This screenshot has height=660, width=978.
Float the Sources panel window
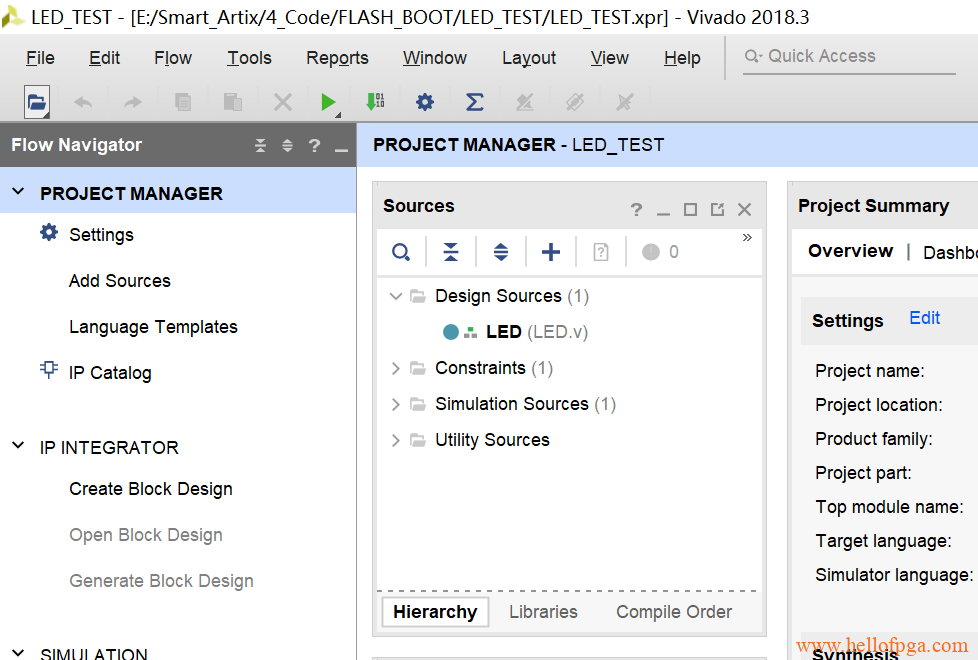pyautogui.click(x=717, y=209)
